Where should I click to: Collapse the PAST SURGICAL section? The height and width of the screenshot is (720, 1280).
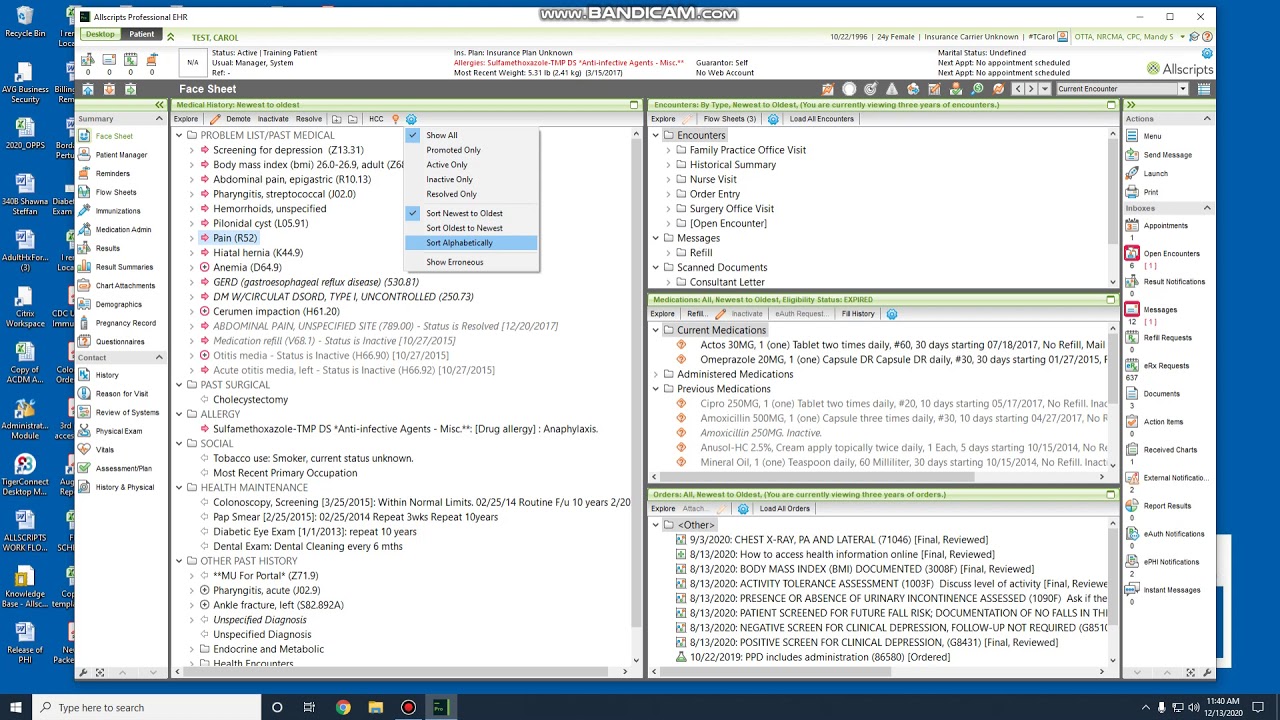pos(179,385)
